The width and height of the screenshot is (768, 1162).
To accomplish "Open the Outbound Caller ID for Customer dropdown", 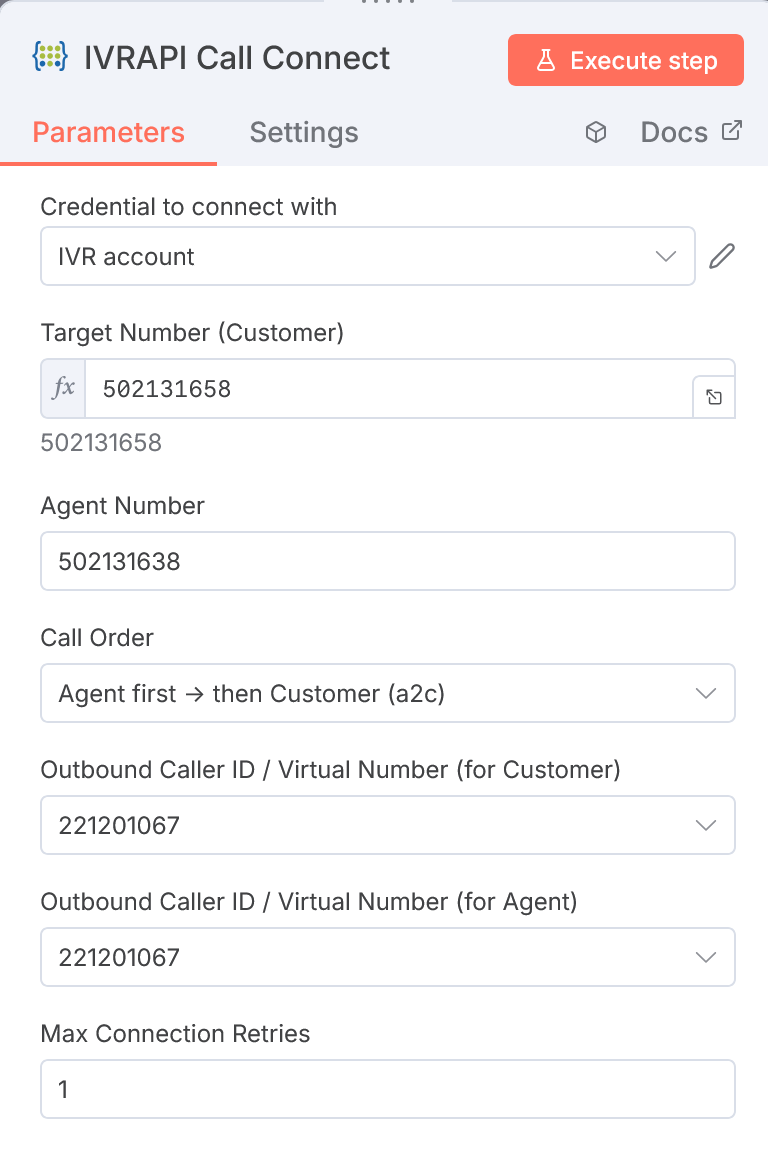I will (388, 825).
